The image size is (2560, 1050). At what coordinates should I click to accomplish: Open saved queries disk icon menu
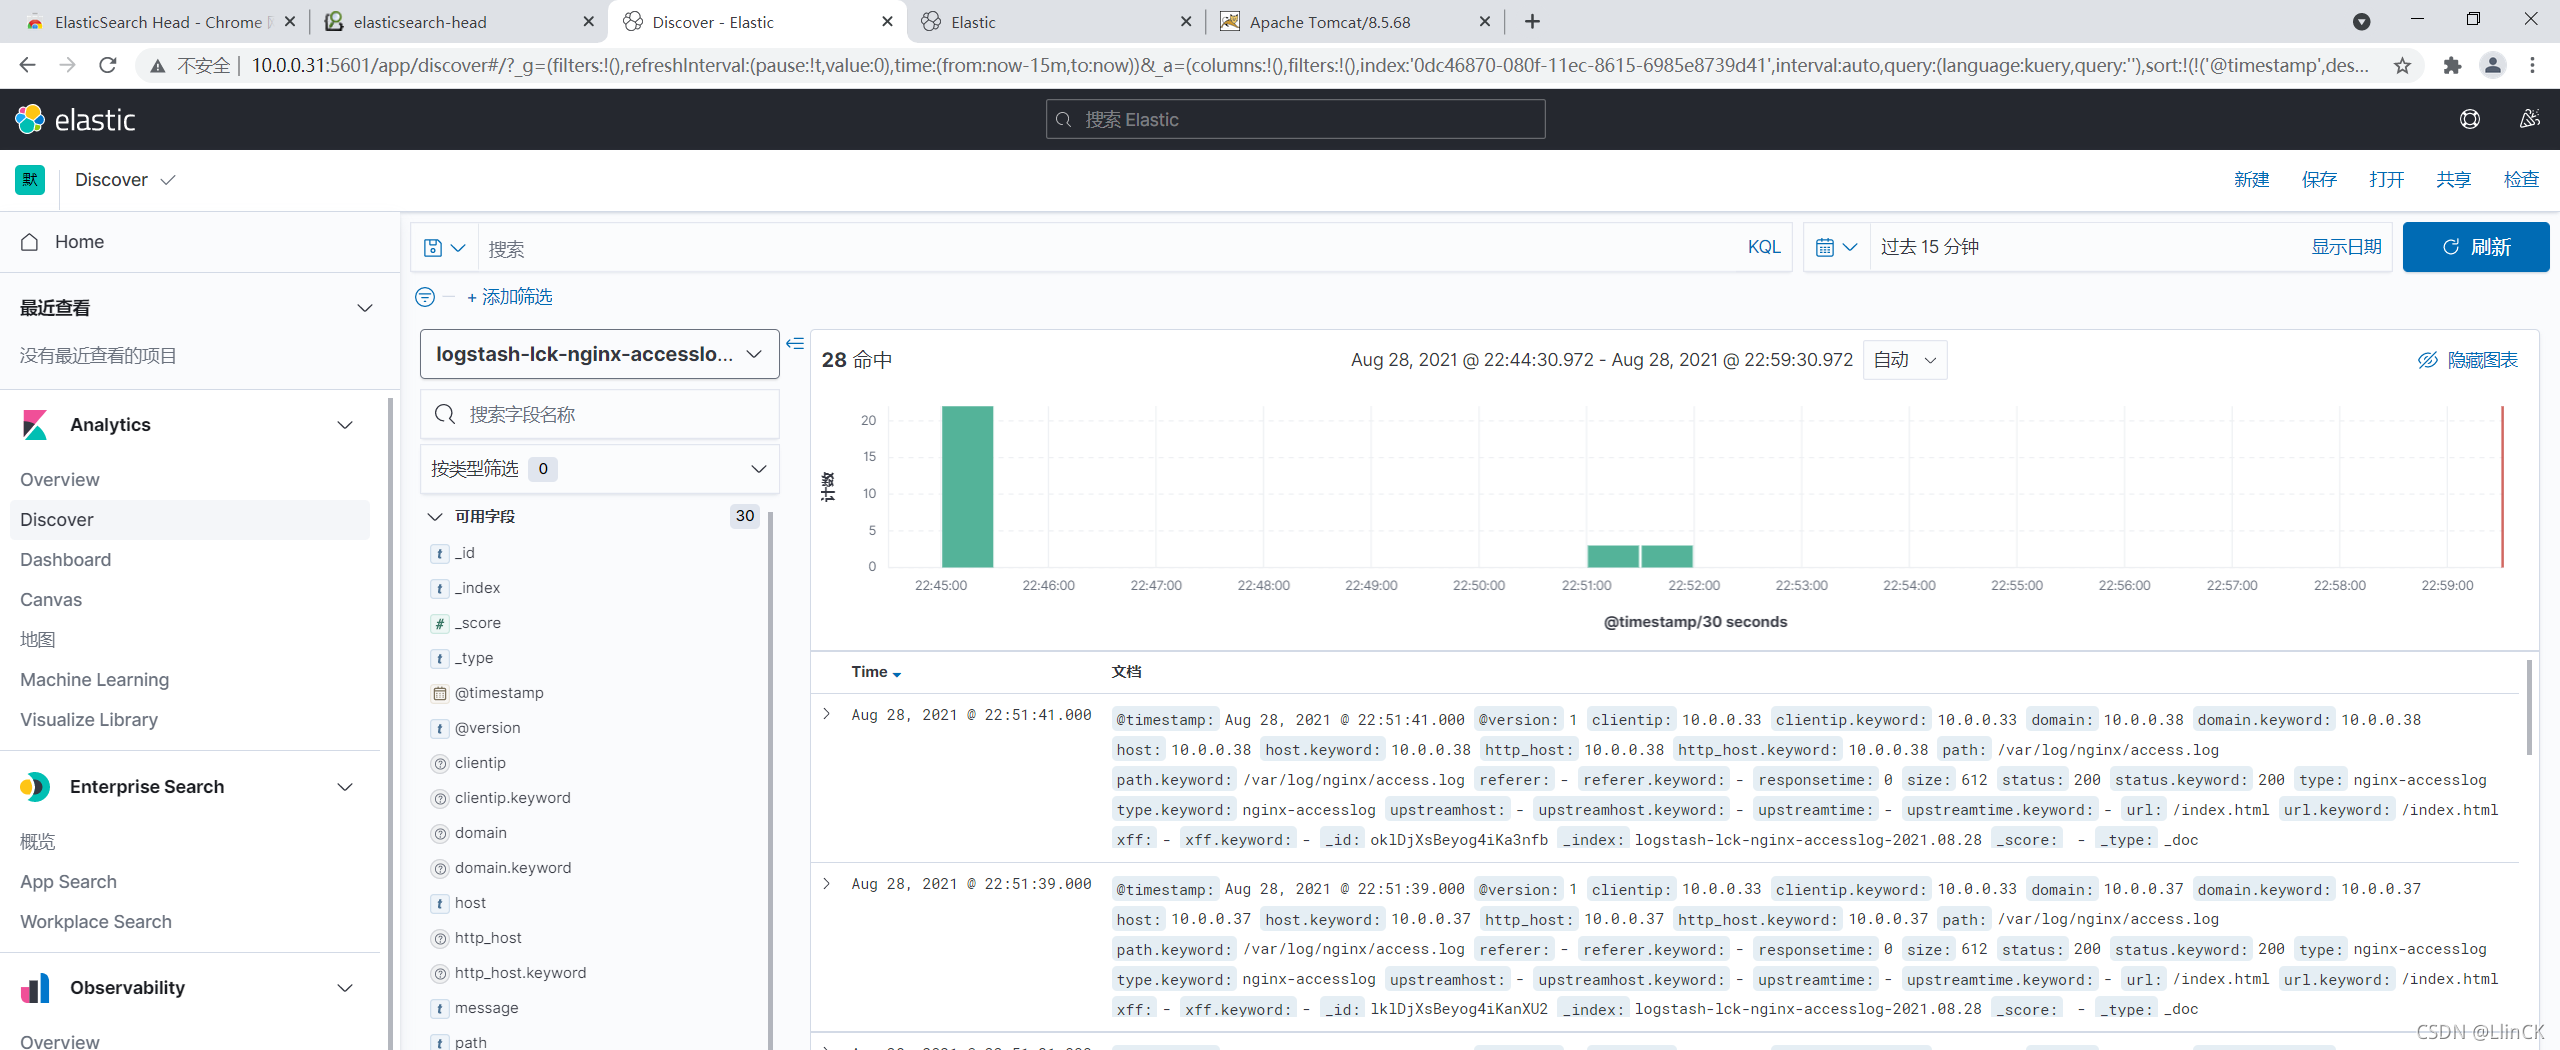444,248
